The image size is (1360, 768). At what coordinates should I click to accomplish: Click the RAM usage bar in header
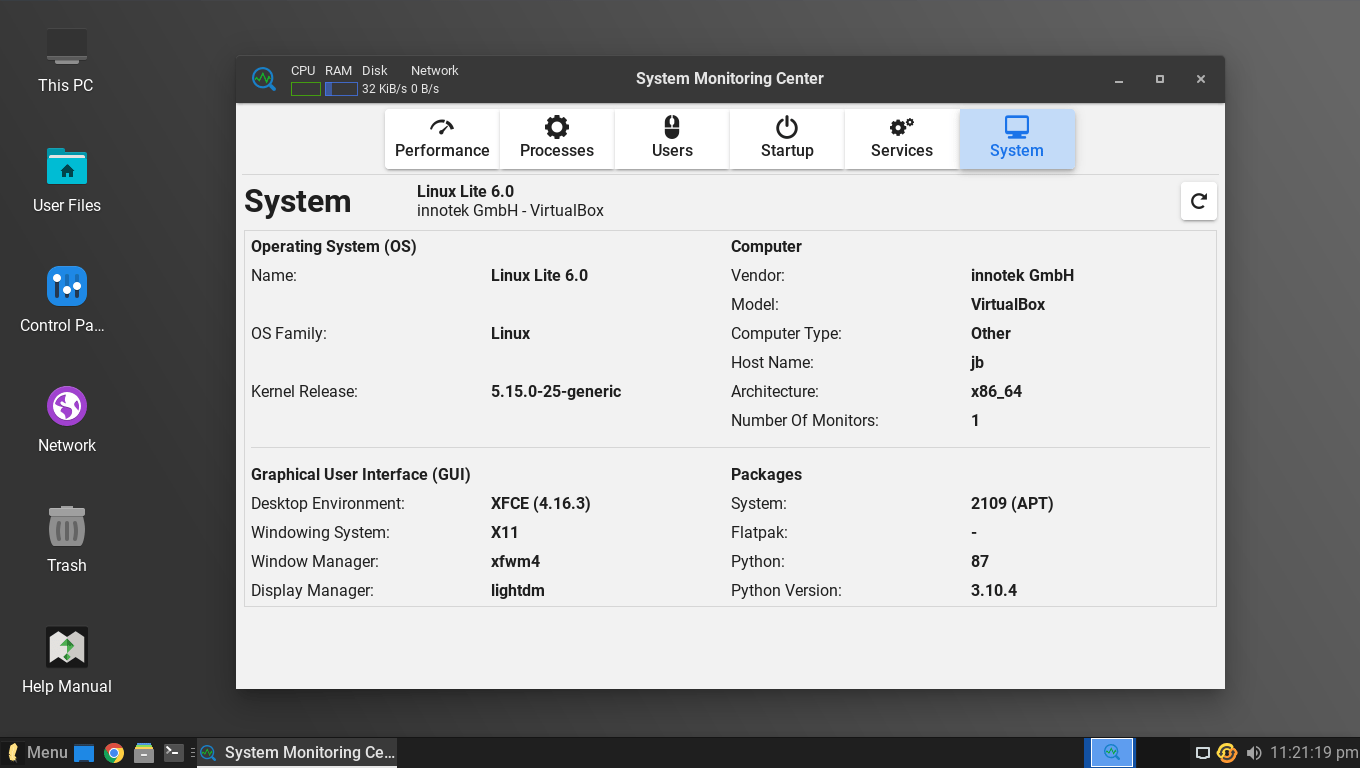click(341, 89)
